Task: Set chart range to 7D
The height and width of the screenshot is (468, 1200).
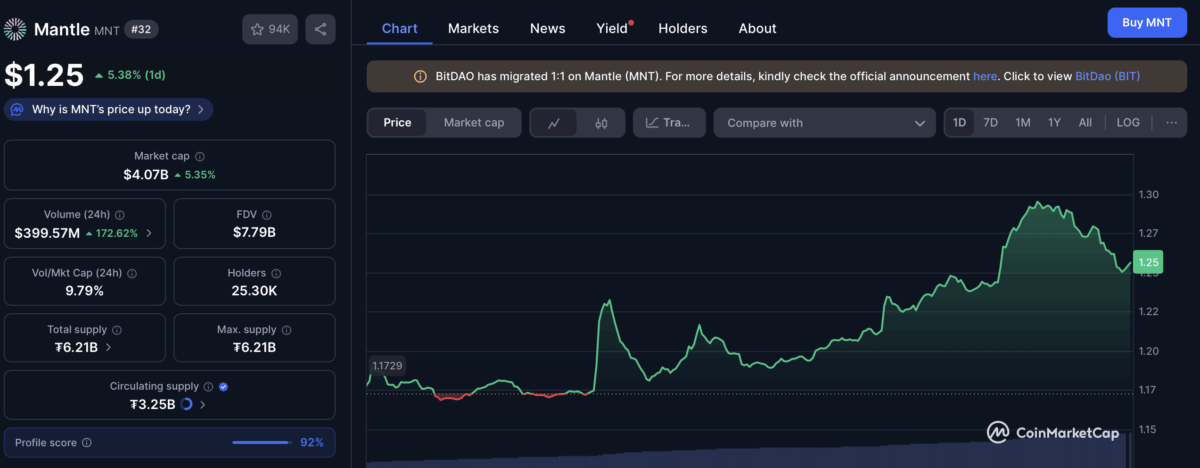Action: point(991,122)
